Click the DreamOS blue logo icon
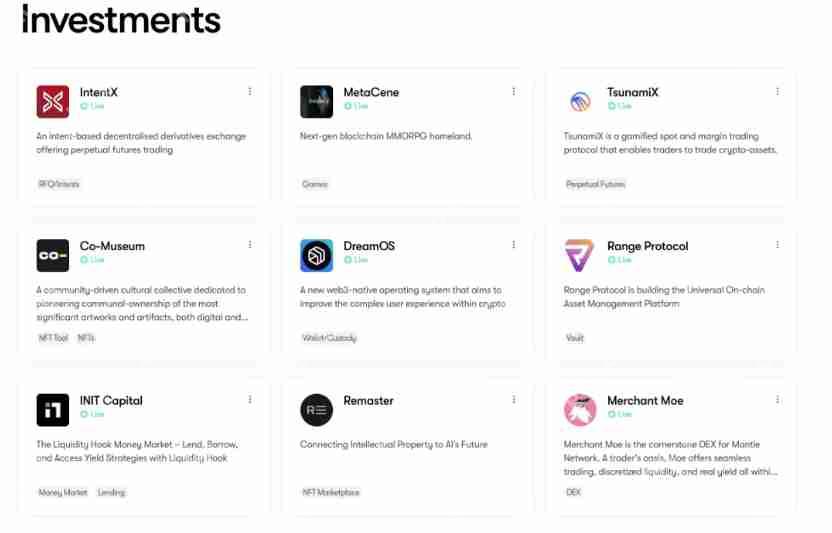Image resolution: width=832 pixels, height=533 pixels. coord(316,255)
